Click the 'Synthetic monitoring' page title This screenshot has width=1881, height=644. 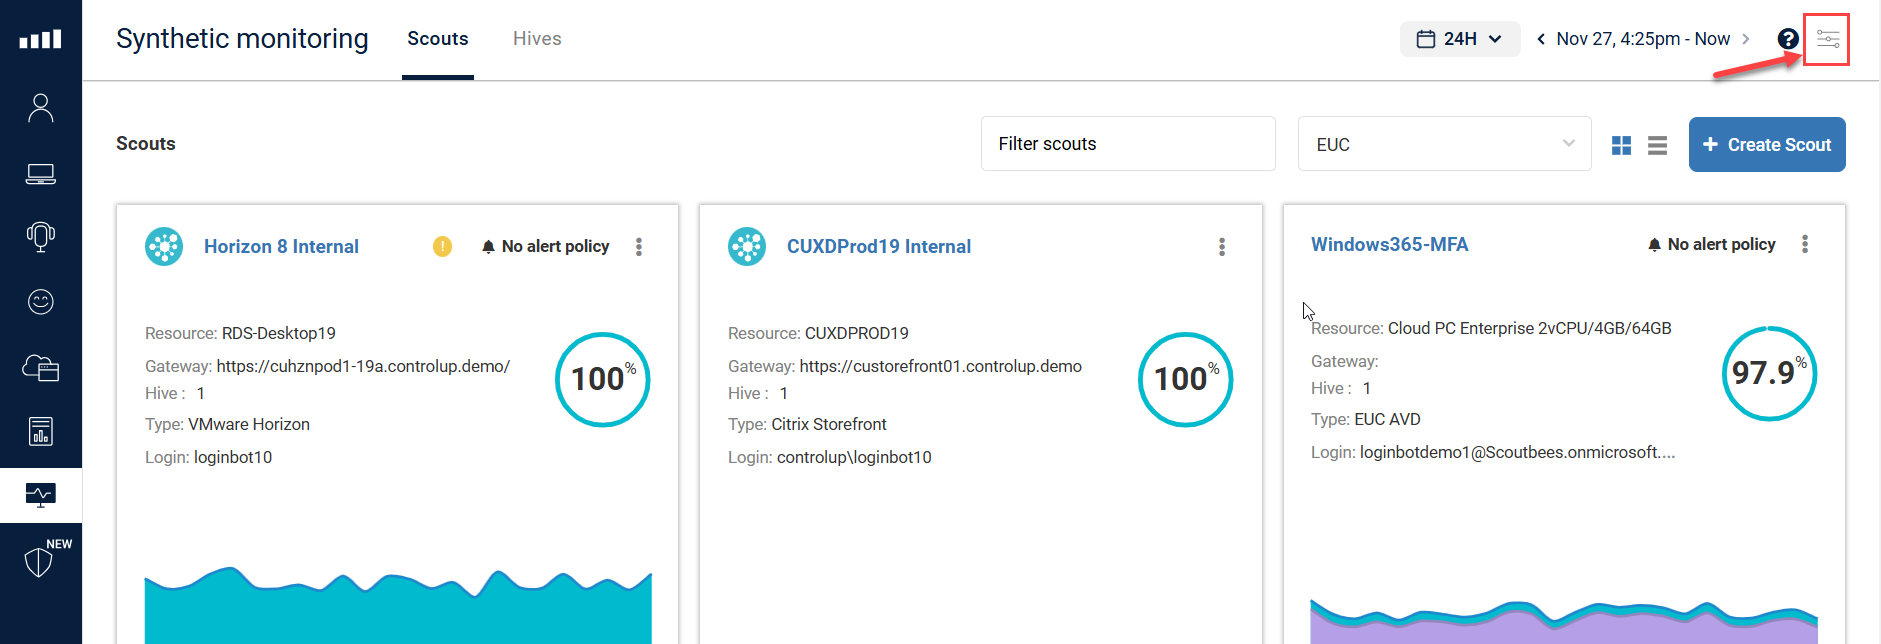[242, 39]
